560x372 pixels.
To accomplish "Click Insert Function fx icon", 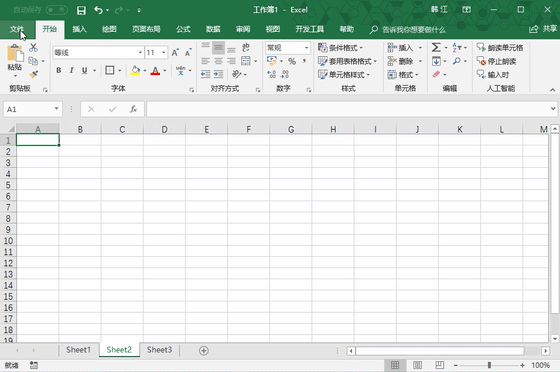I will pyautogui.click(x=134, y=109).
